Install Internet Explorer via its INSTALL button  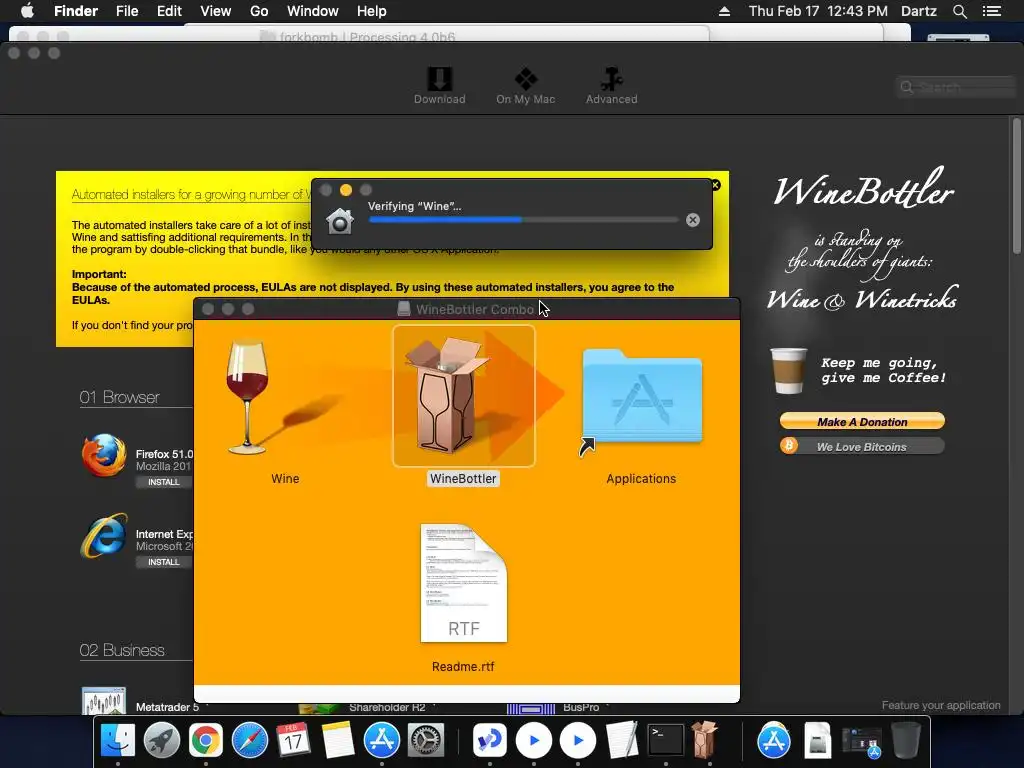163,562
